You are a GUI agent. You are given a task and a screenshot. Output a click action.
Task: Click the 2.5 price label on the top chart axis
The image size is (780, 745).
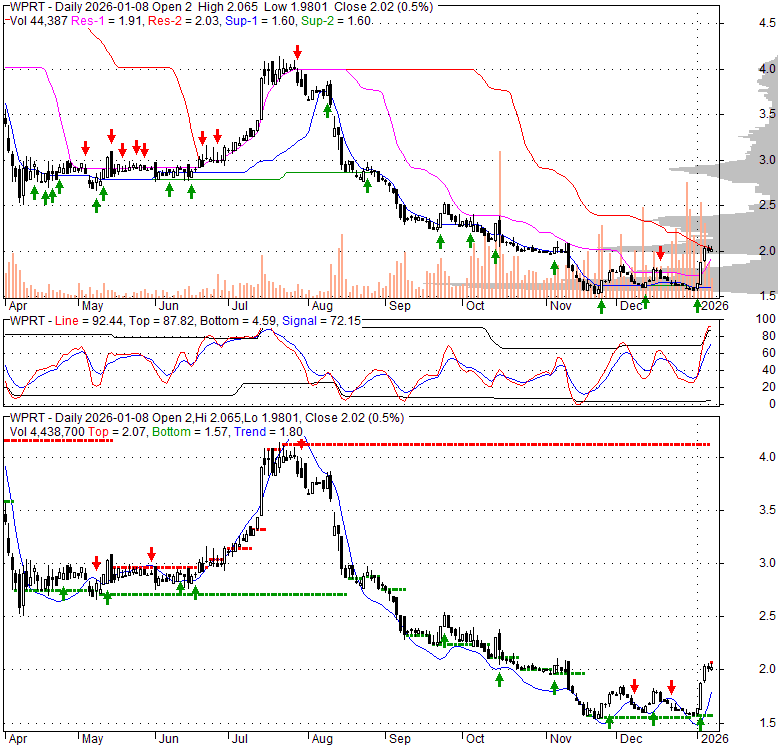pos(767,205)
